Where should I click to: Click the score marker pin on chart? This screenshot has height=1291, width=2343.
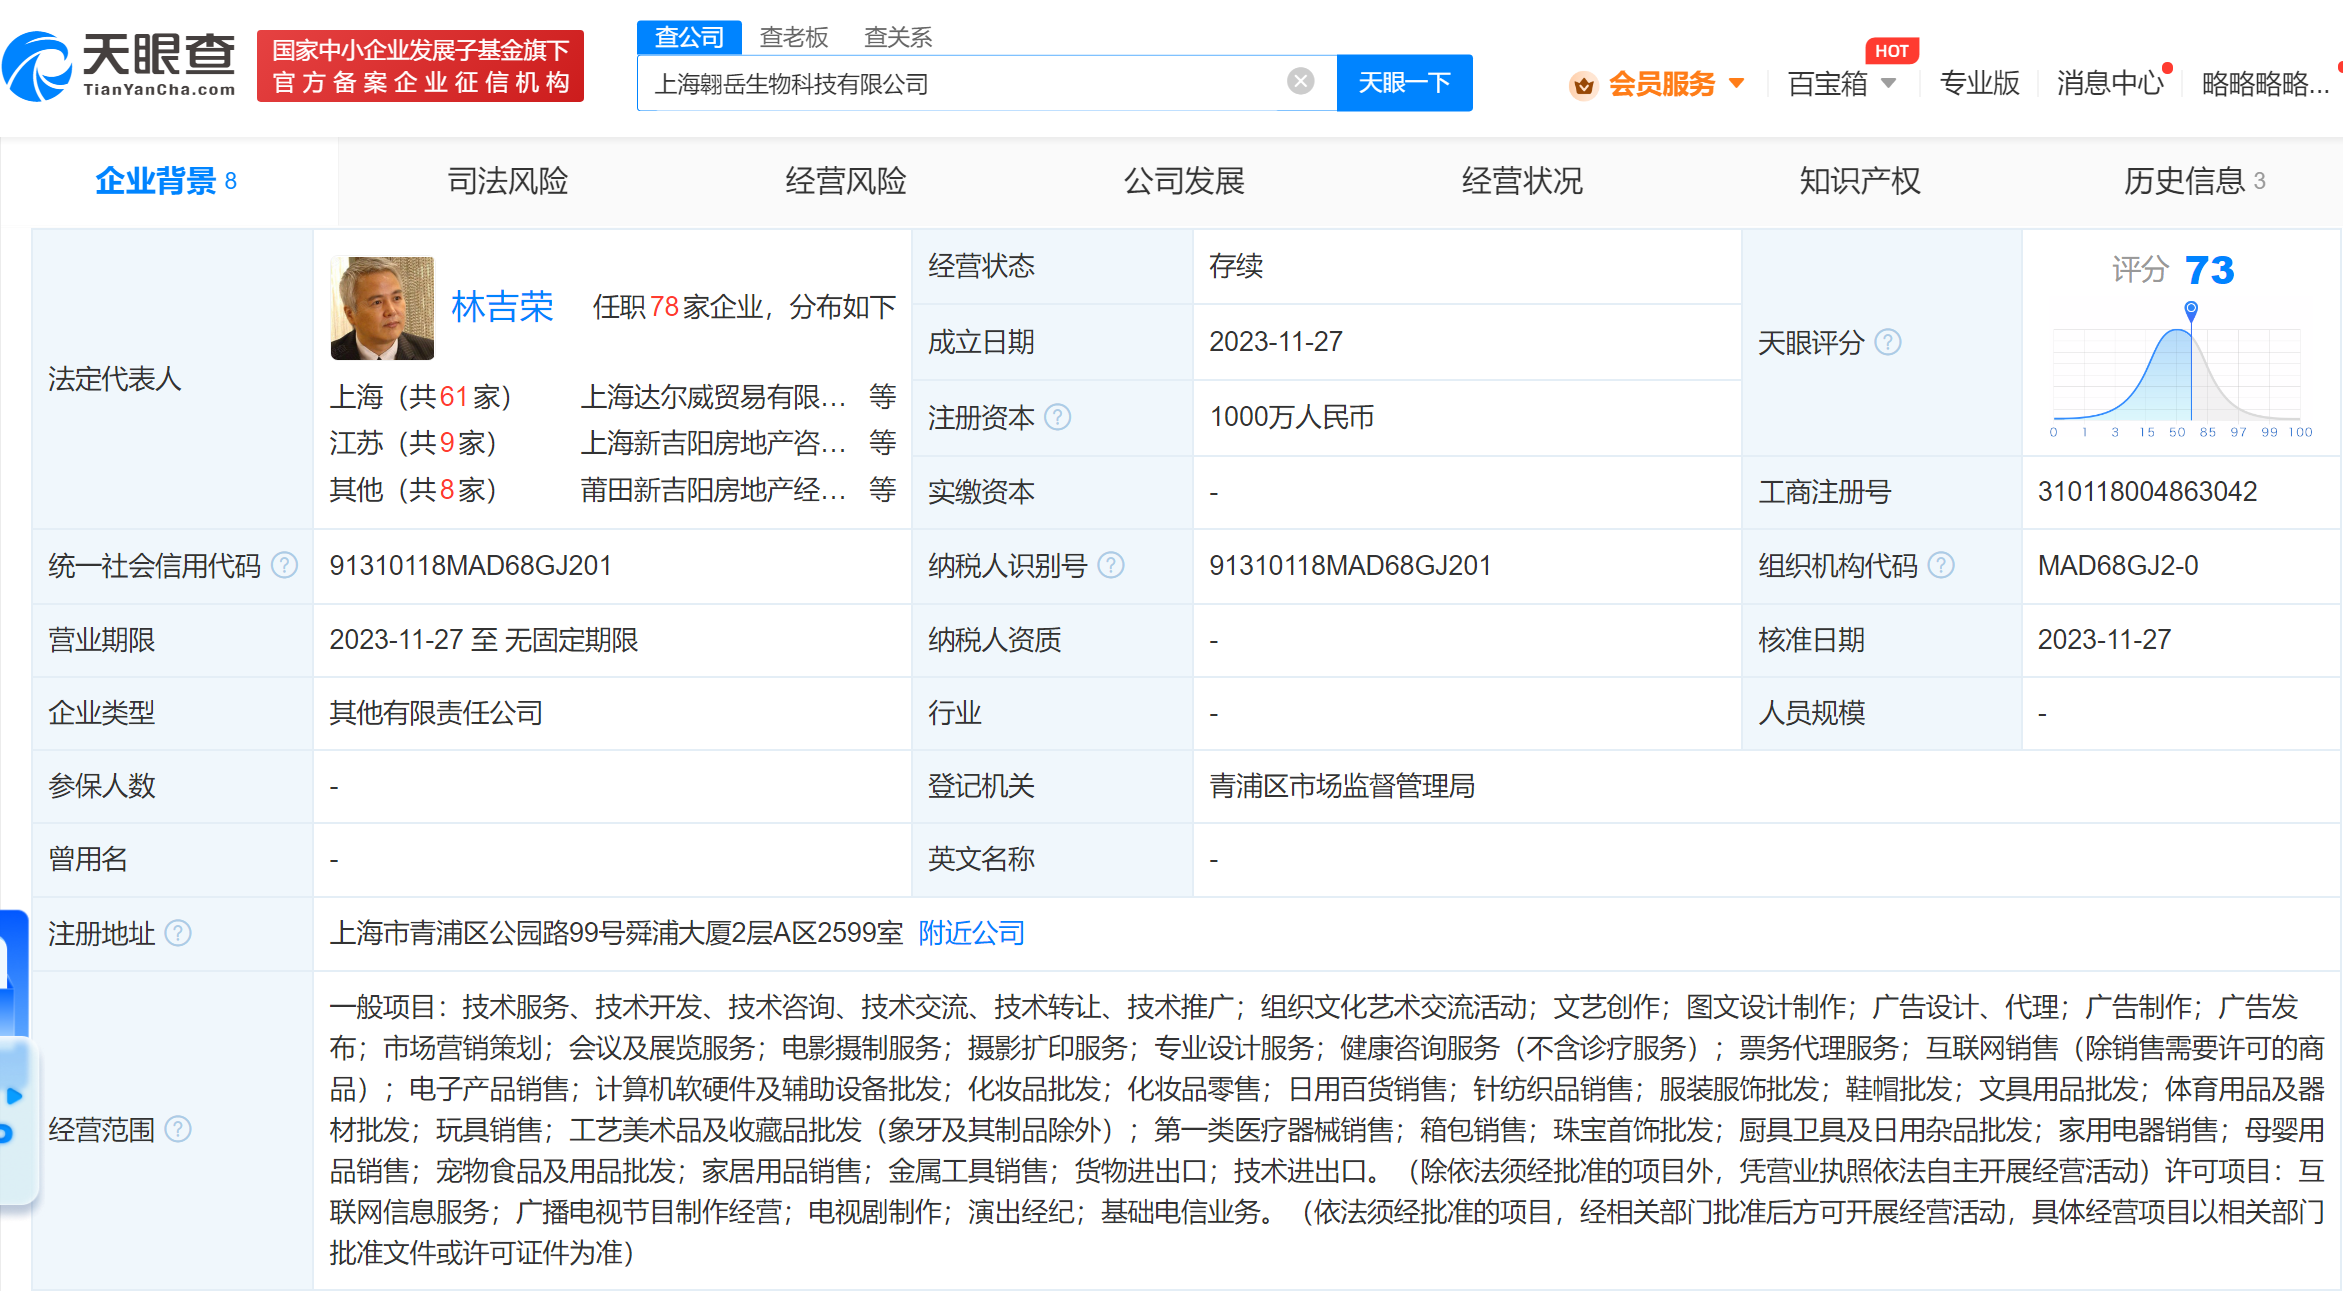(2191, 310)
